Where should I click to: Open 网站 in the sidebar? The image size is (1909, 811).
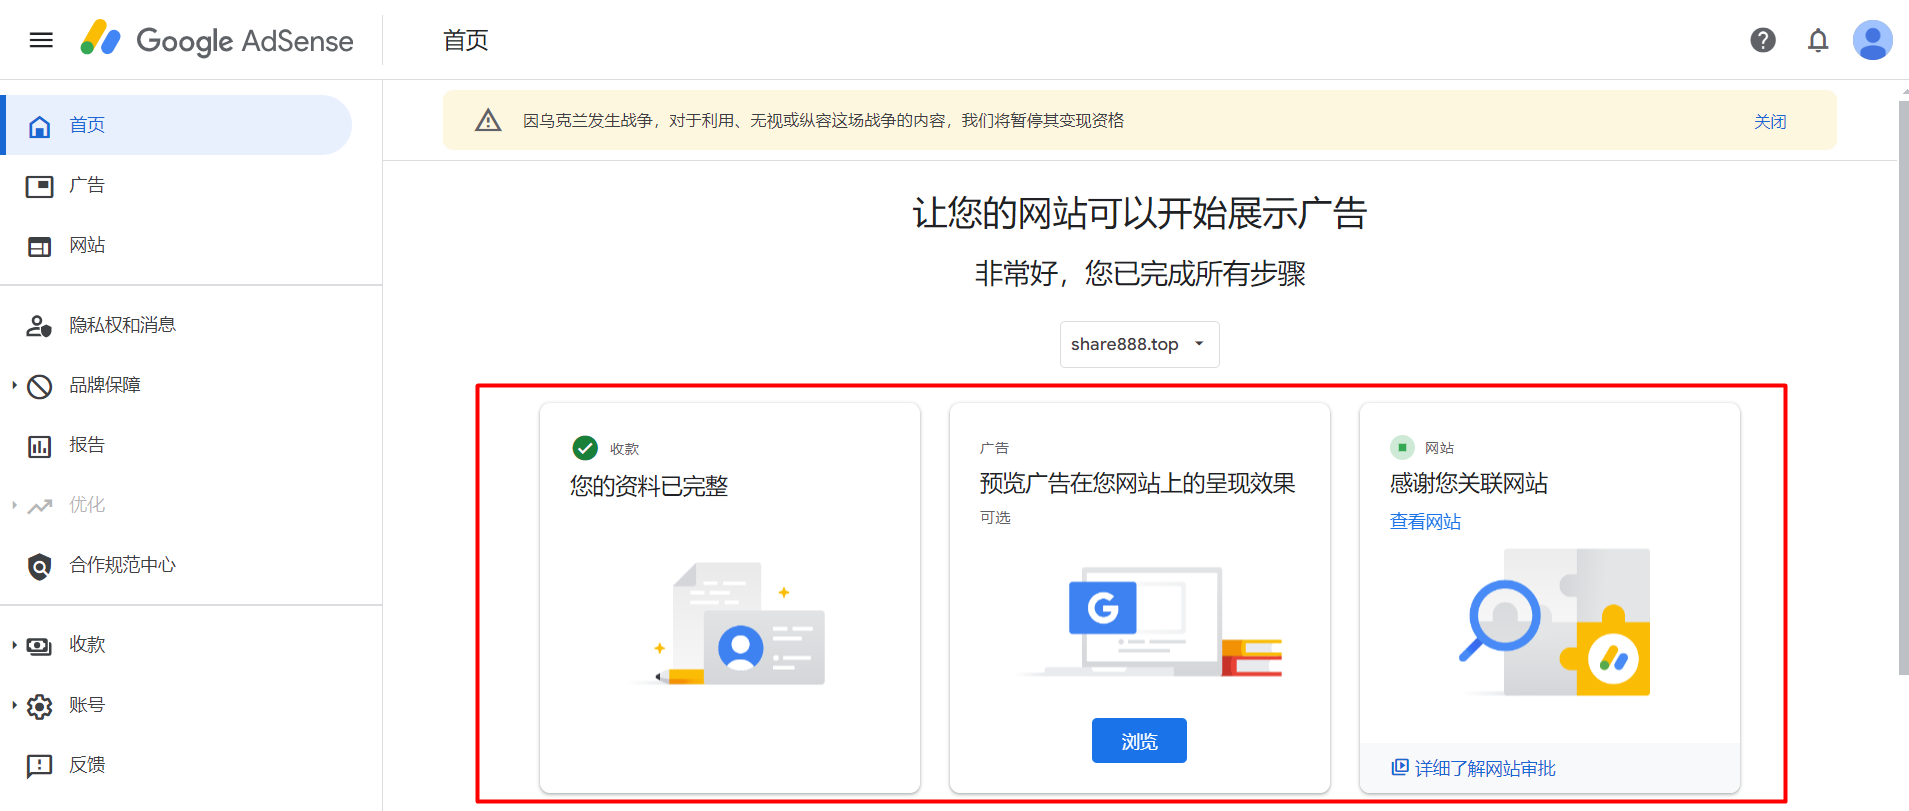[178, 245]
